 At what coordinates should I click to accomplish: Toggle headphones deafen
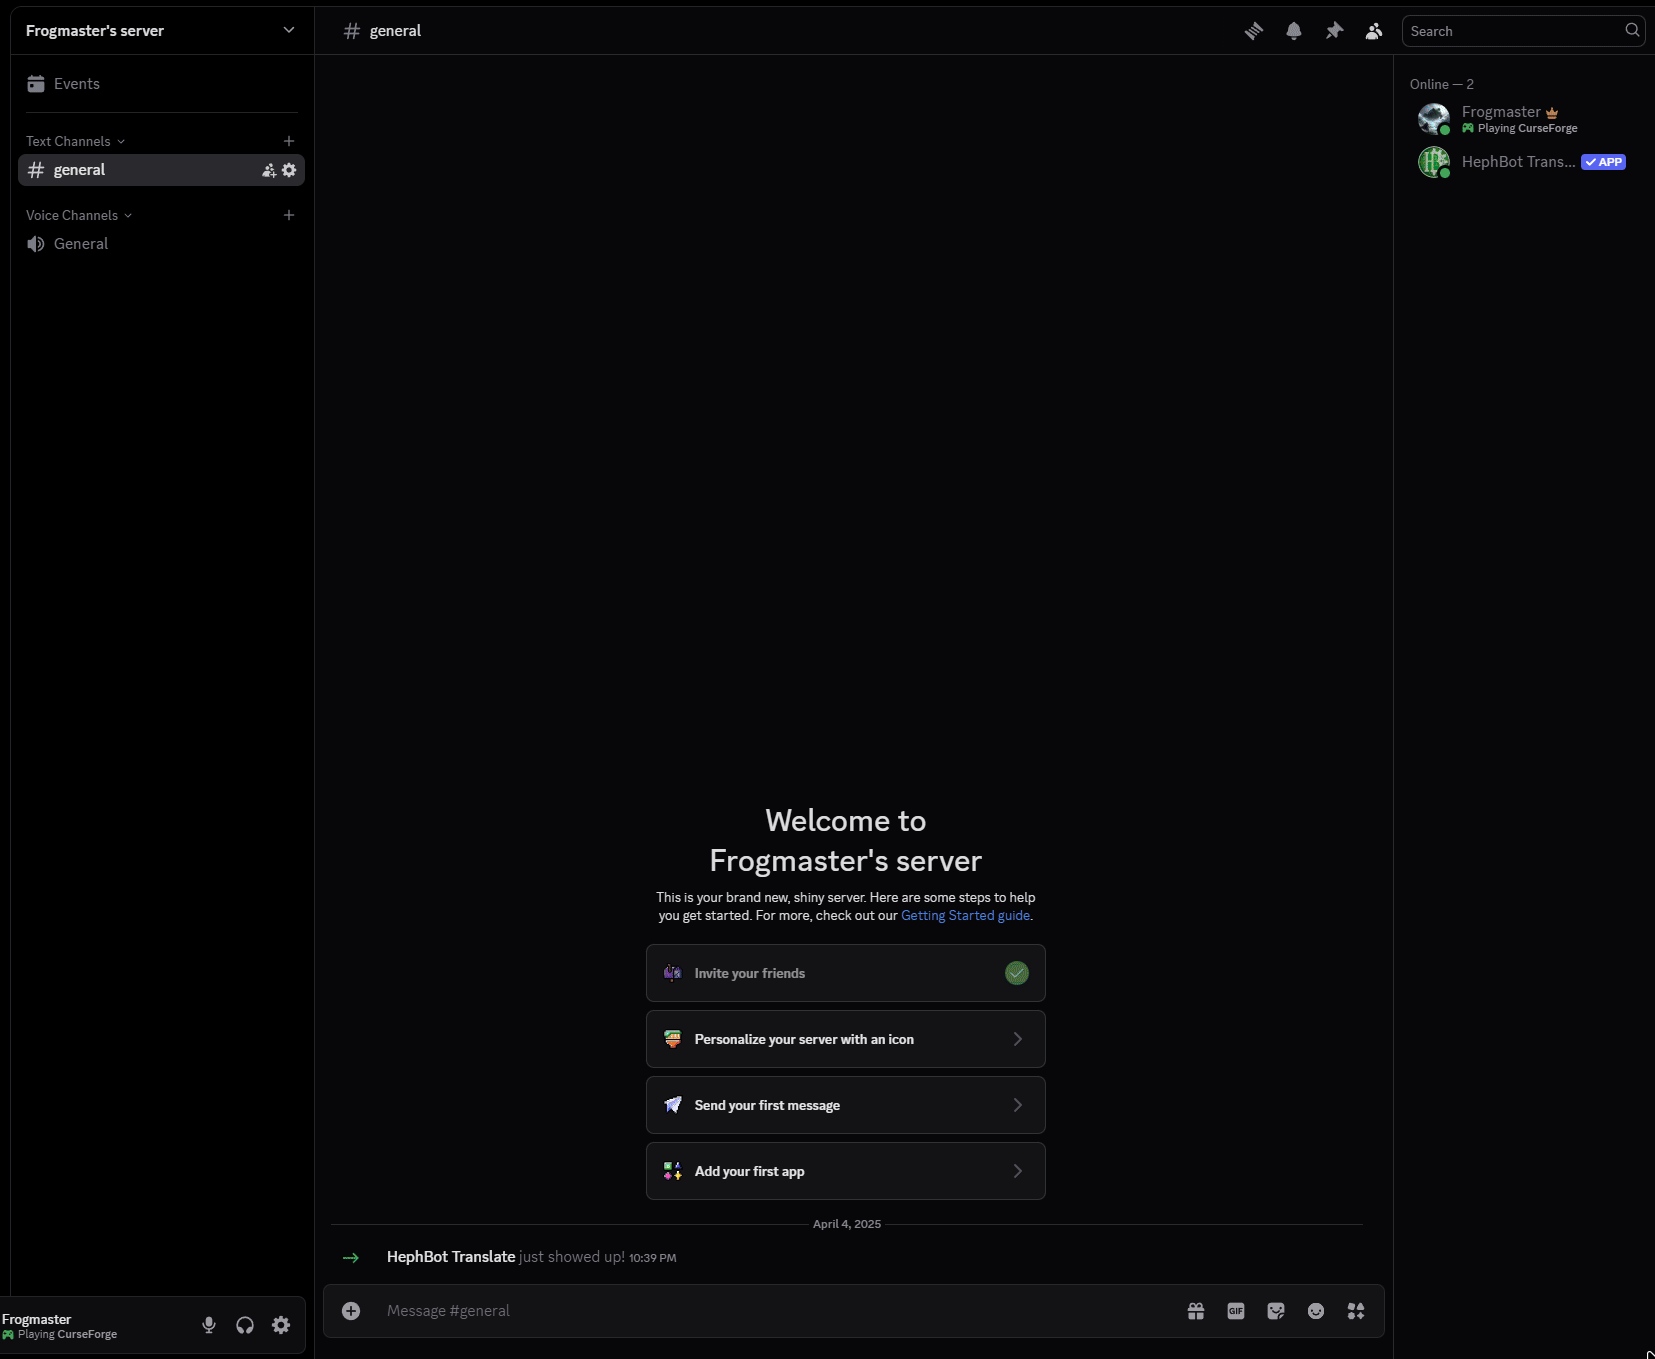pyautogui.click(x=245, y=1325)
